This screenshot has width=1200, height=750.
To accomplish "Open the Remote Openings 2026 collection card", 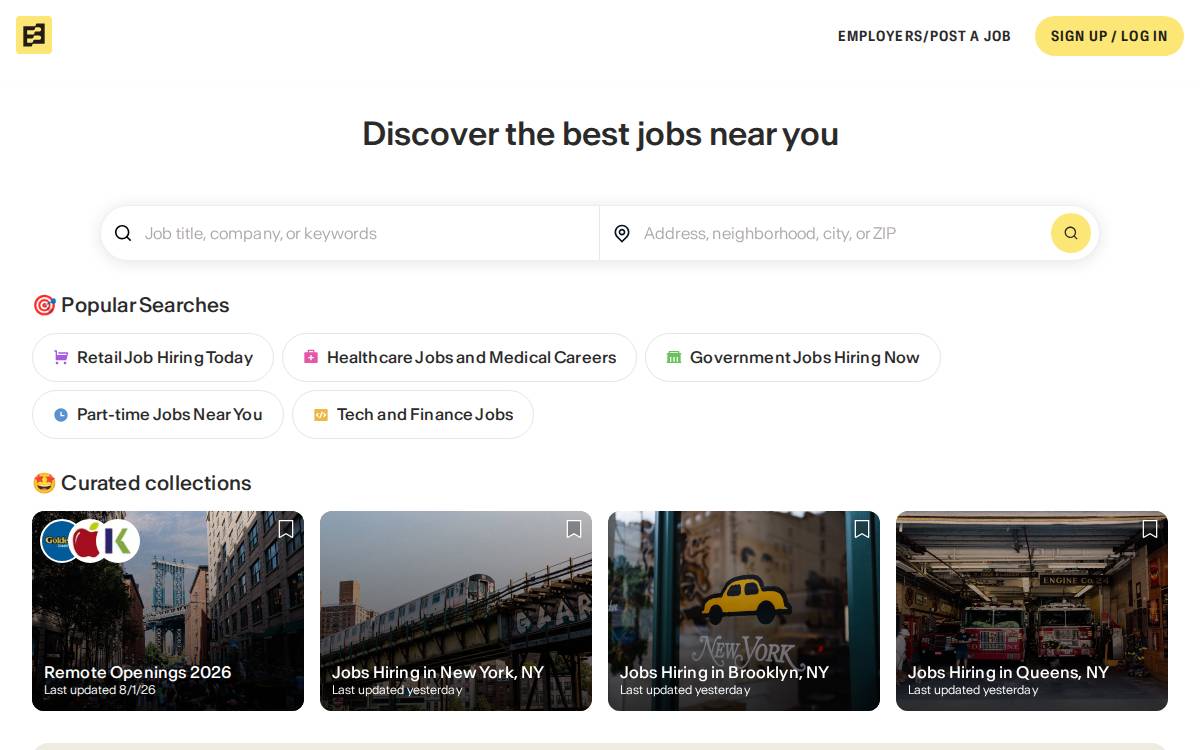I will pyautogui.click(x=168, y=611).
